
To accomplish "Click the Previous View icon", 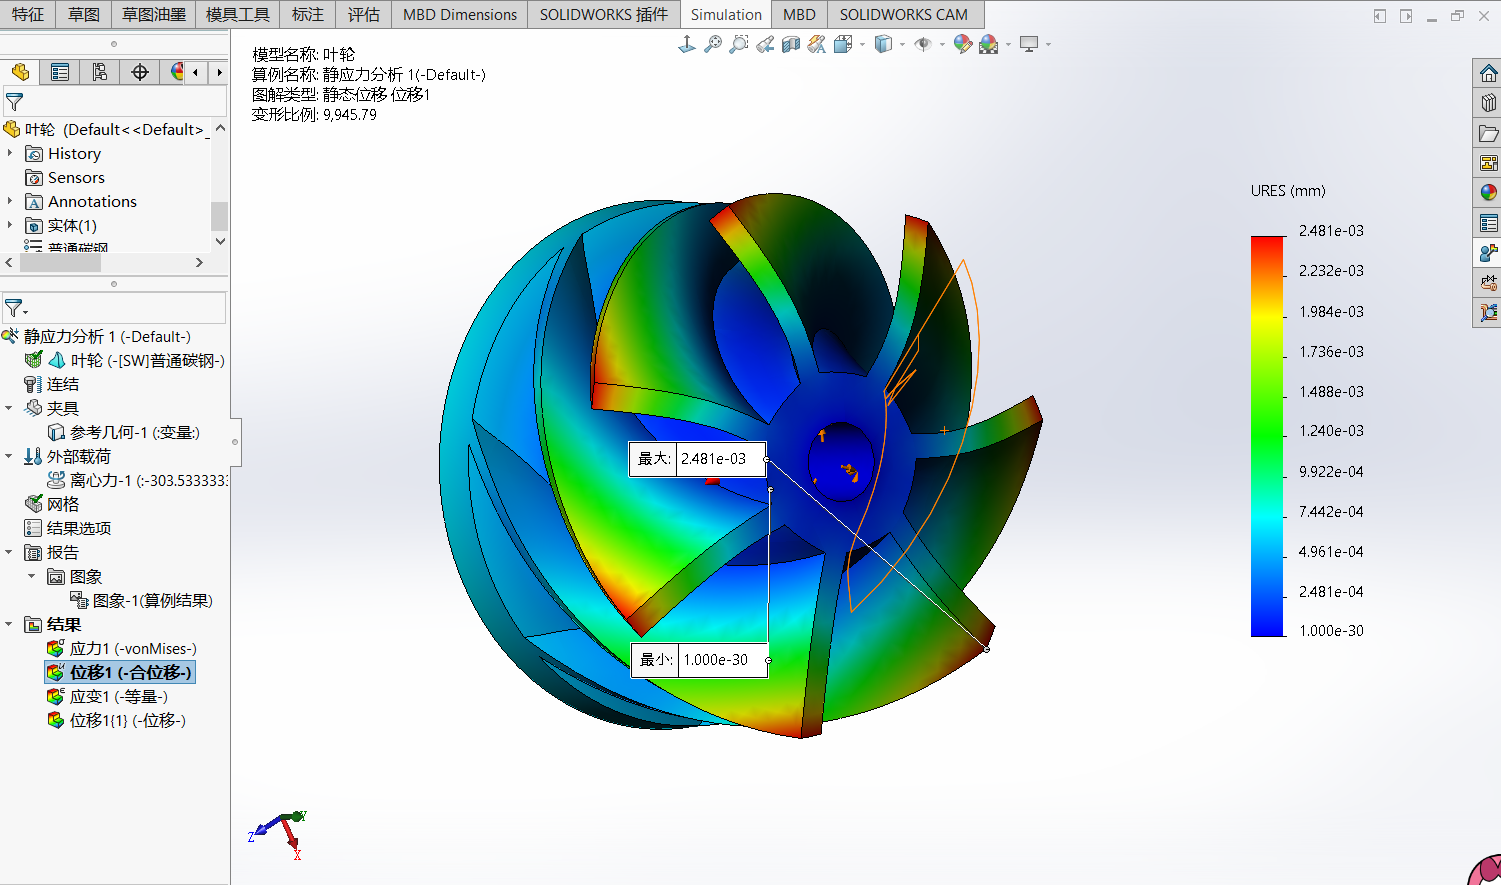I will [x=765, y=44].
